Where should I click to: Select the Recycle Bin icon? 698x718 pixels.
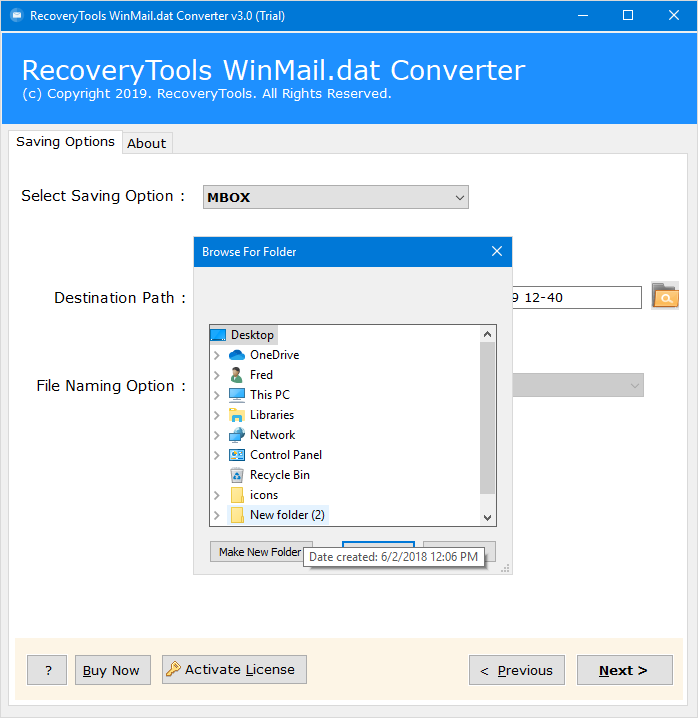click(237, 475)
